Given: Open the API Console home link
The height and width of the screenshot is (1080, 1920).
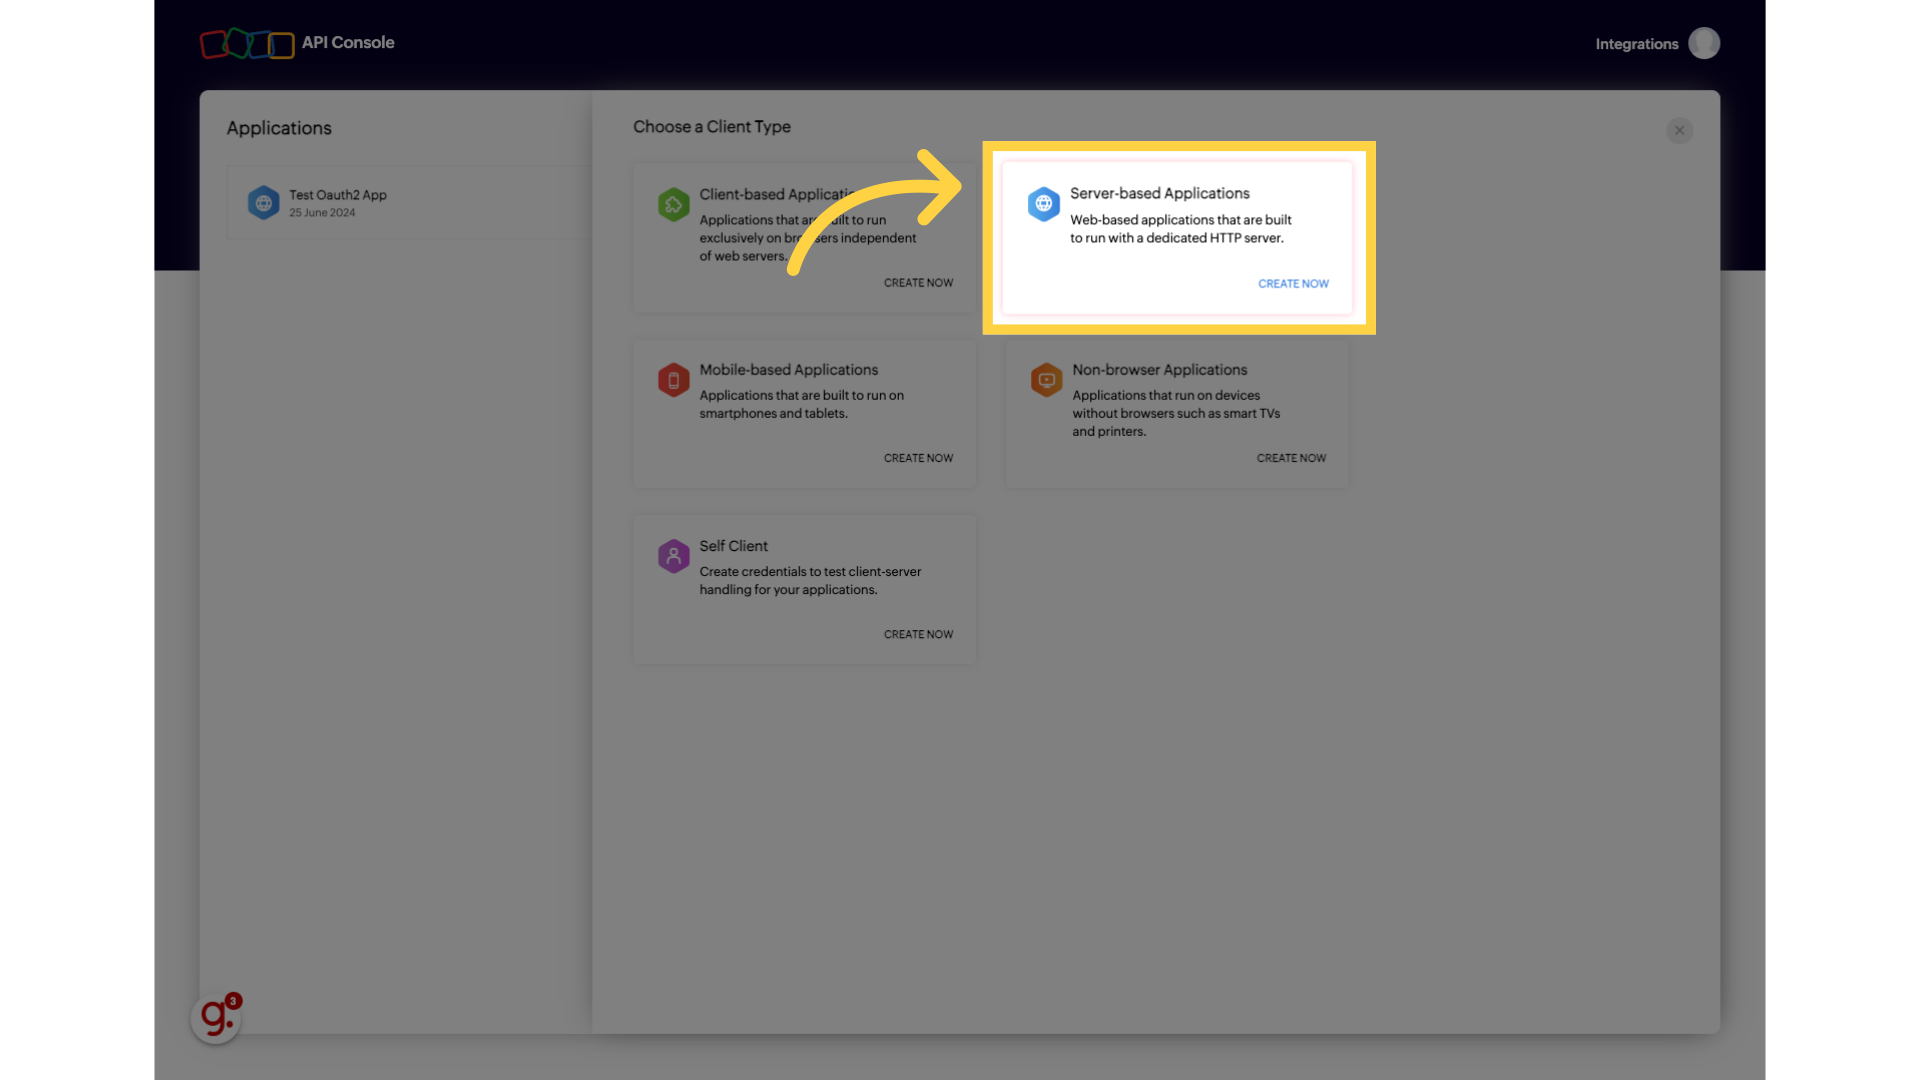Looking at the screenshot, I should [x=348, y=42].
